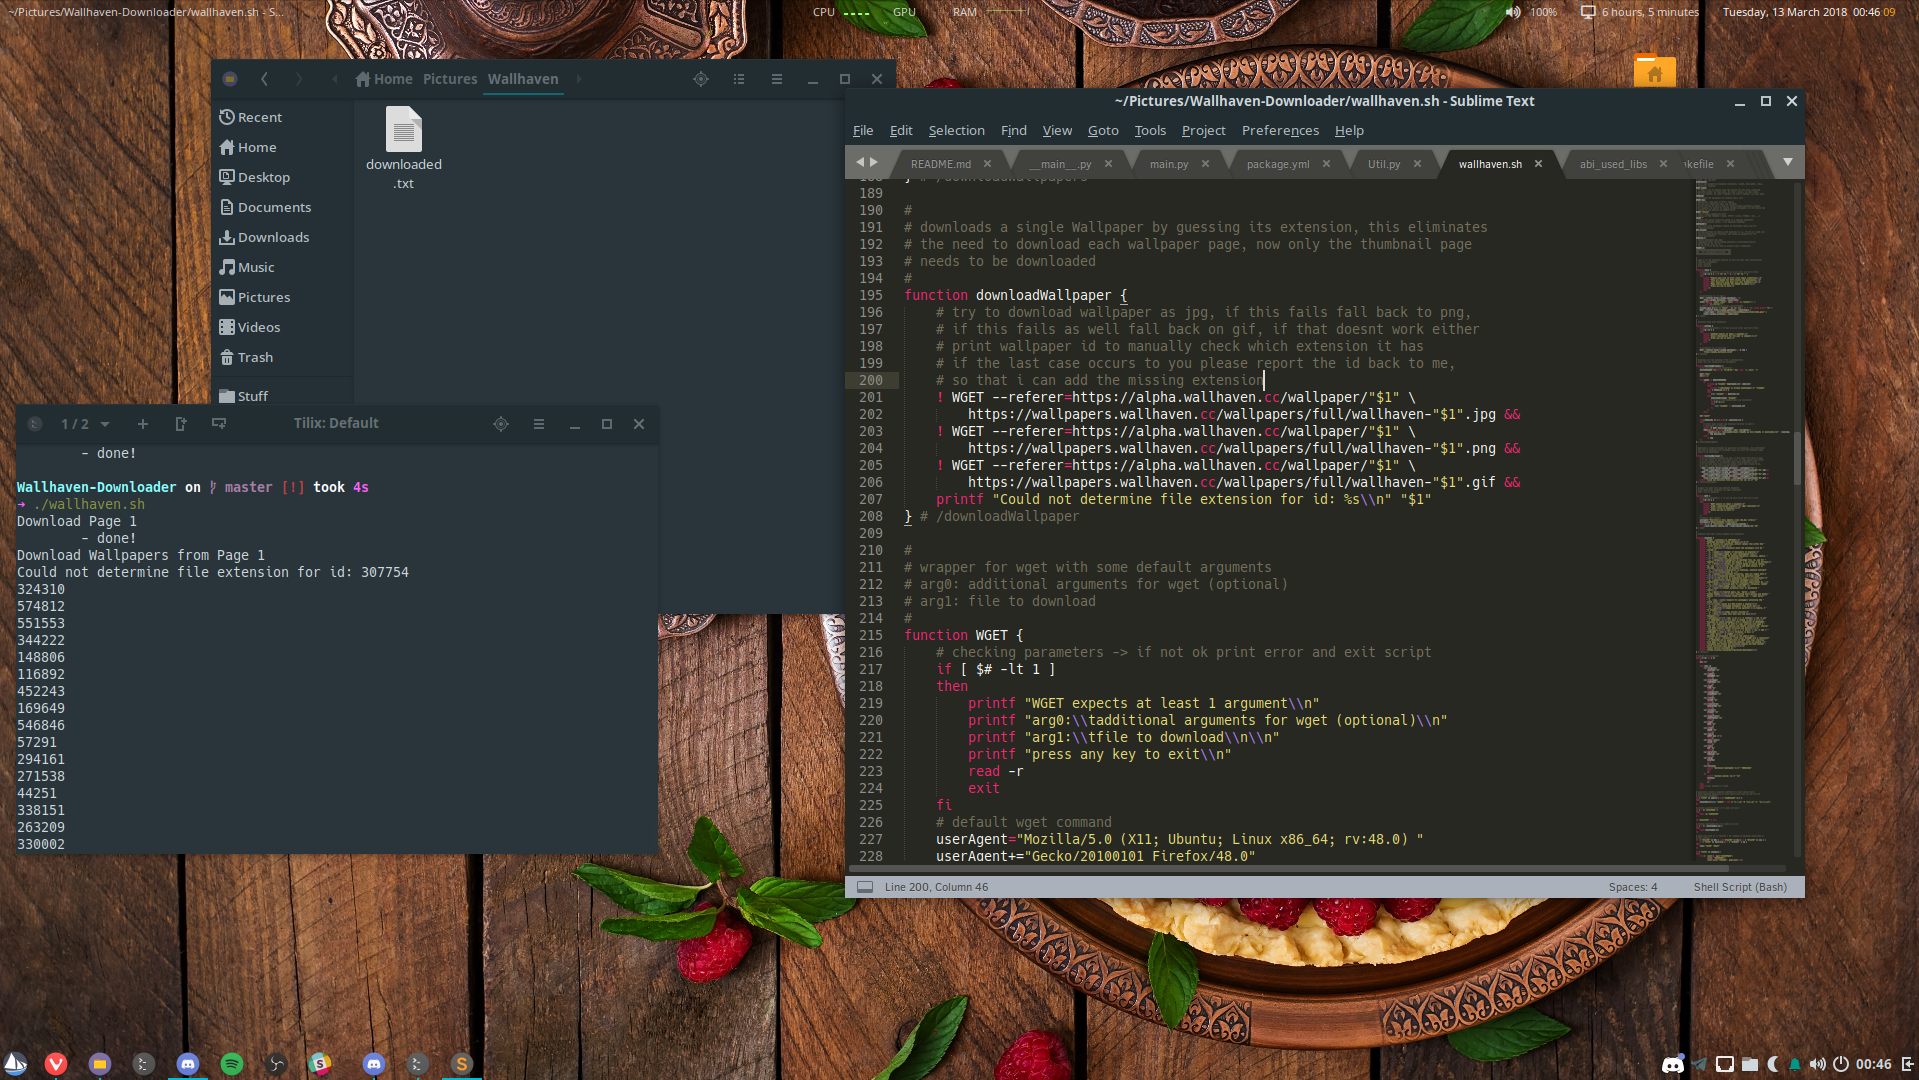Switch to the package.yml tab
Image resolution: width=1919 pixels, height=1080 pixels.
pos(1278,164)
